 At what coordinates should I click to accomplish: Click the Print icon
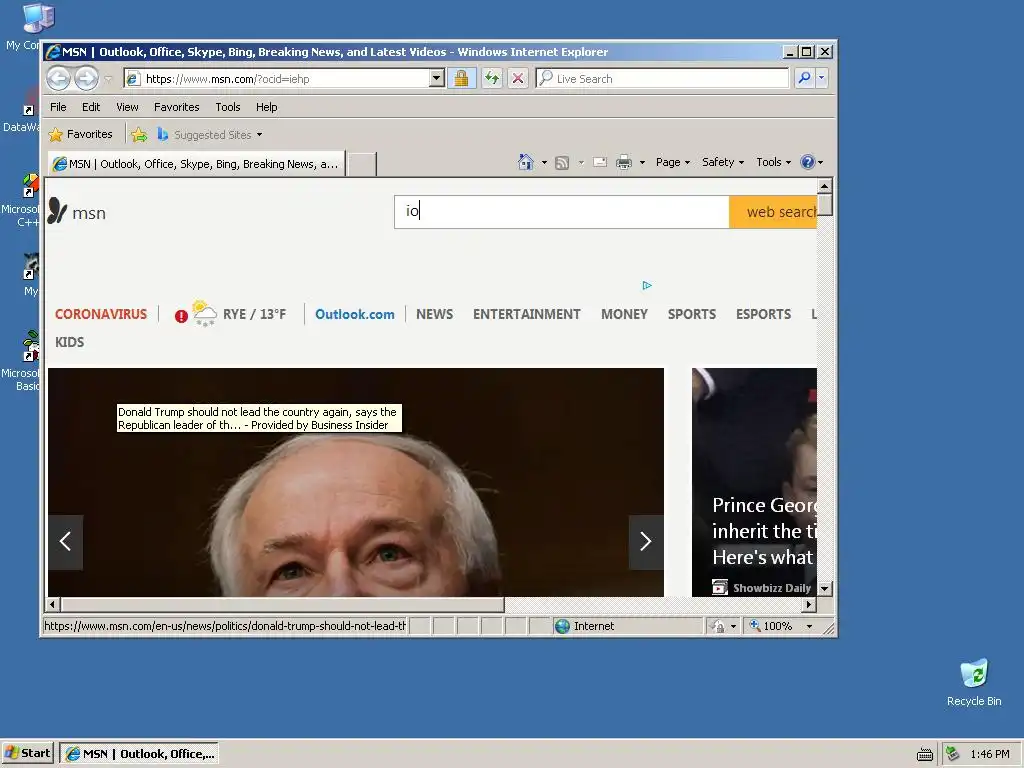[624, 162]
